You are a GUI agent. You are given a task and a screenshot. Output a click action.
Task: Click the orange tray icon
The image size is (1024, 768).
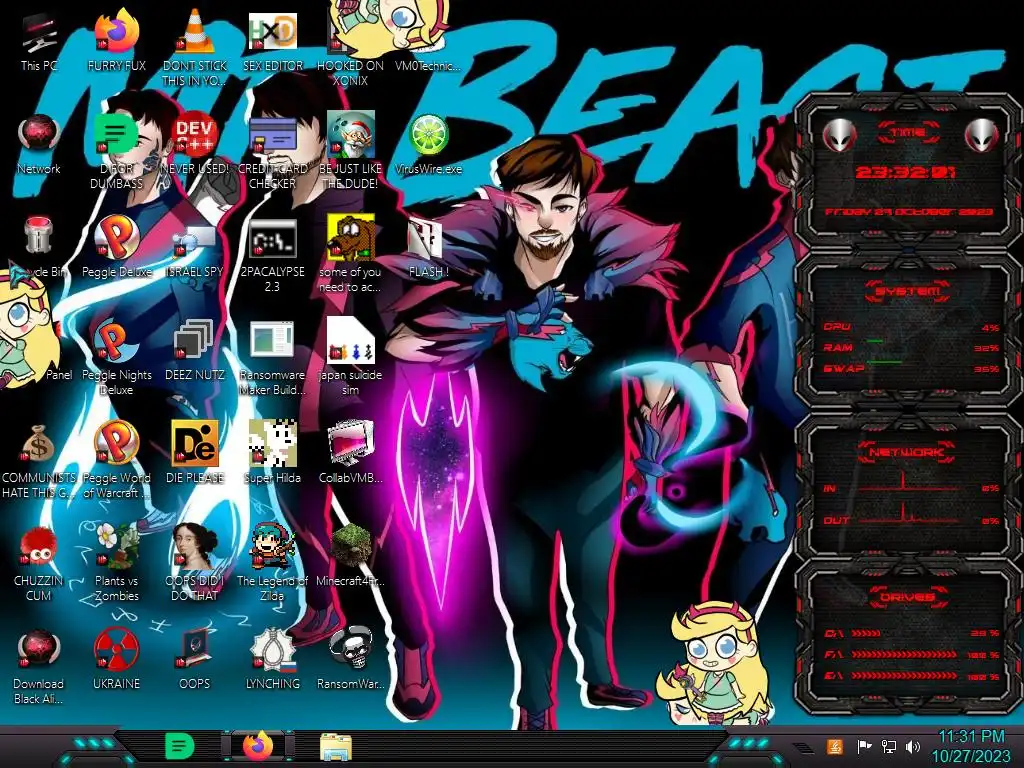coord(835,746)
